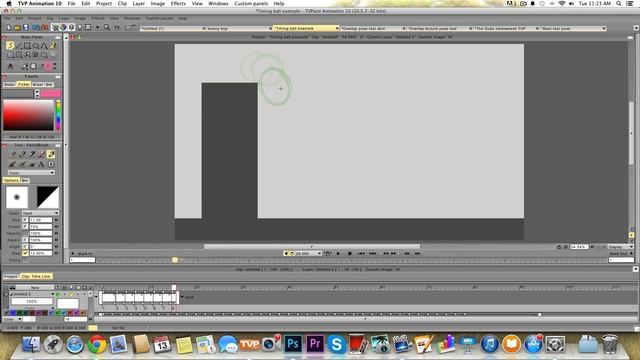Toggle the Opacity connection checkbox
Image resolution: width=640 pixels, height=360 pixels.
25,233
